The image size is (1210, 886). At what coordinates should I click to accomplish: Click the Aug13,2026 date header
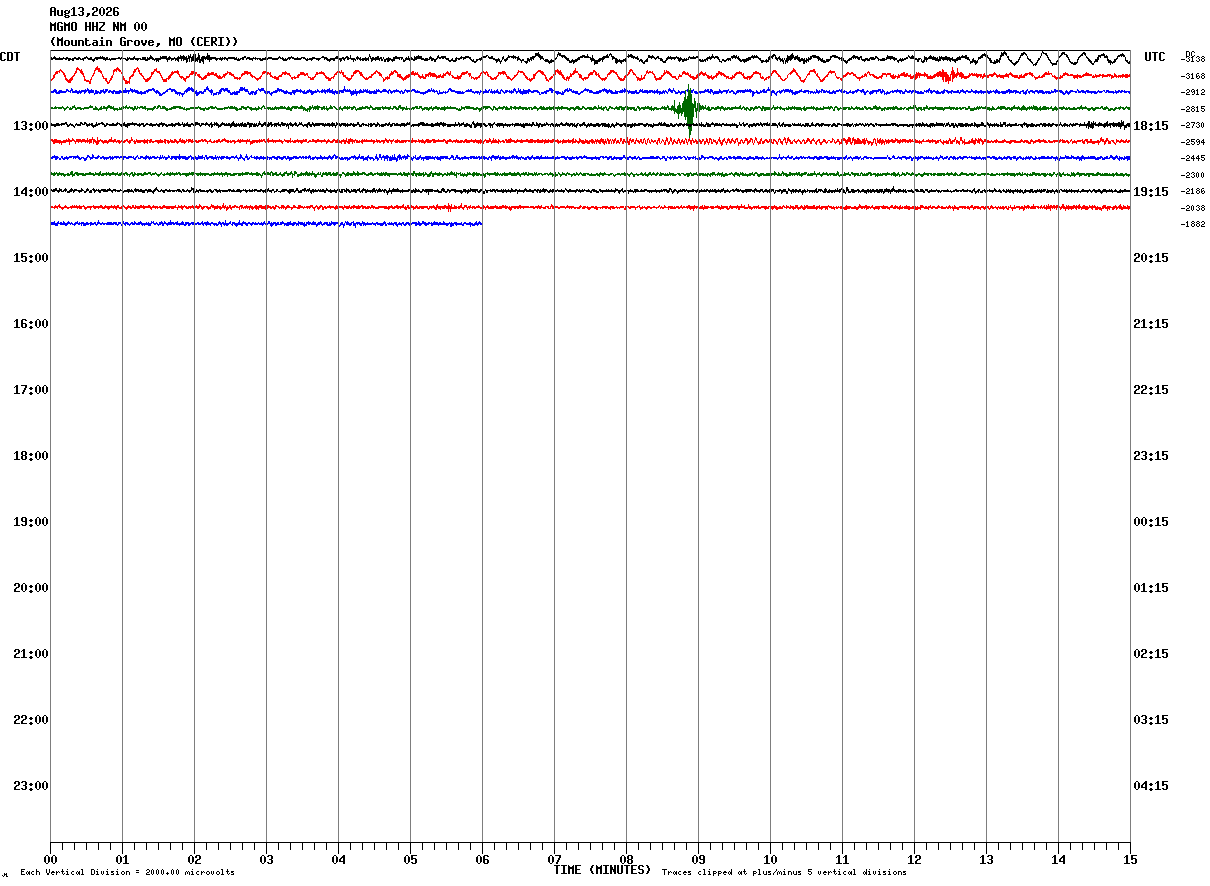point(84,12)
